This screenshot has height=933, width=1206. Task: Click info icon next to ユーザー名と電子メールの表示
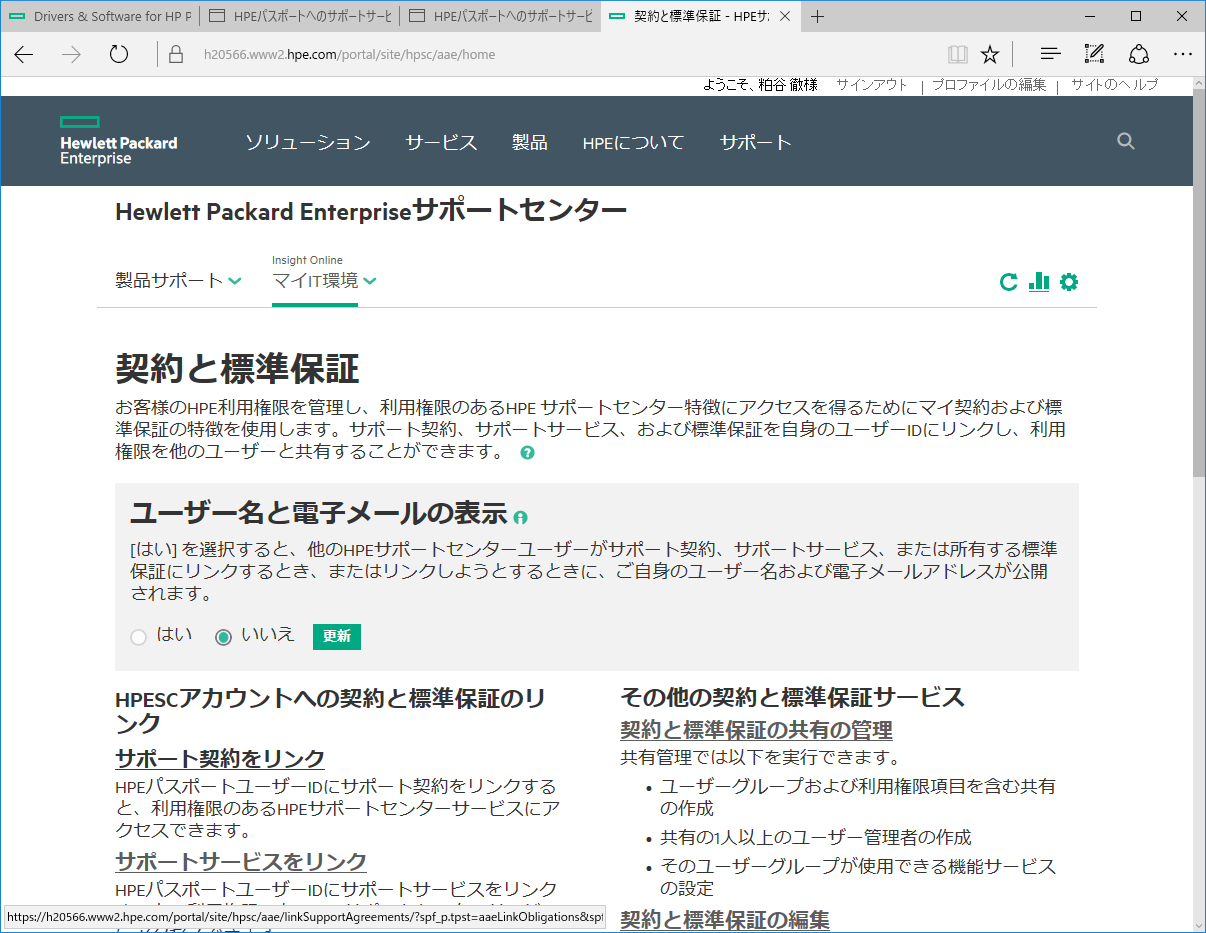click(x=520, y=517)
